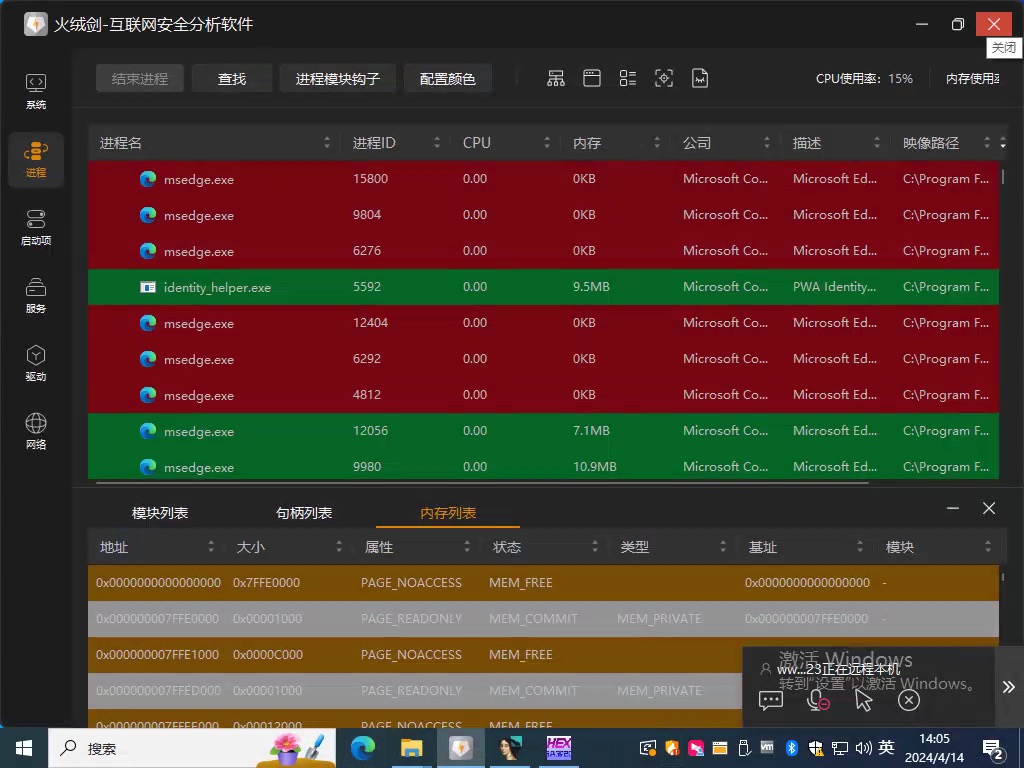Open the 驱动 sidebar section
Image resolution: width=1024 pixels, height=768 pixels.
point(36,363)
